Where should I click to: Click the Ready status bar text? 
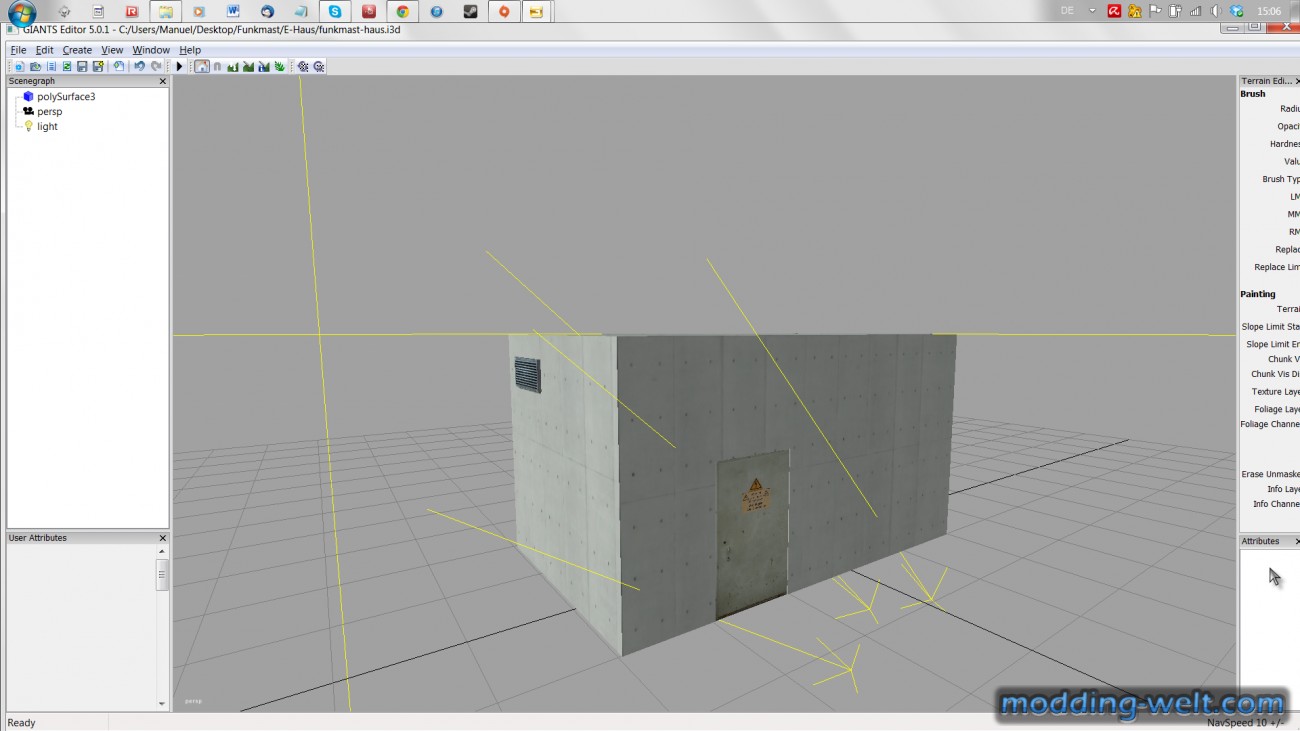pyautogui.click(x=21, y=723)
